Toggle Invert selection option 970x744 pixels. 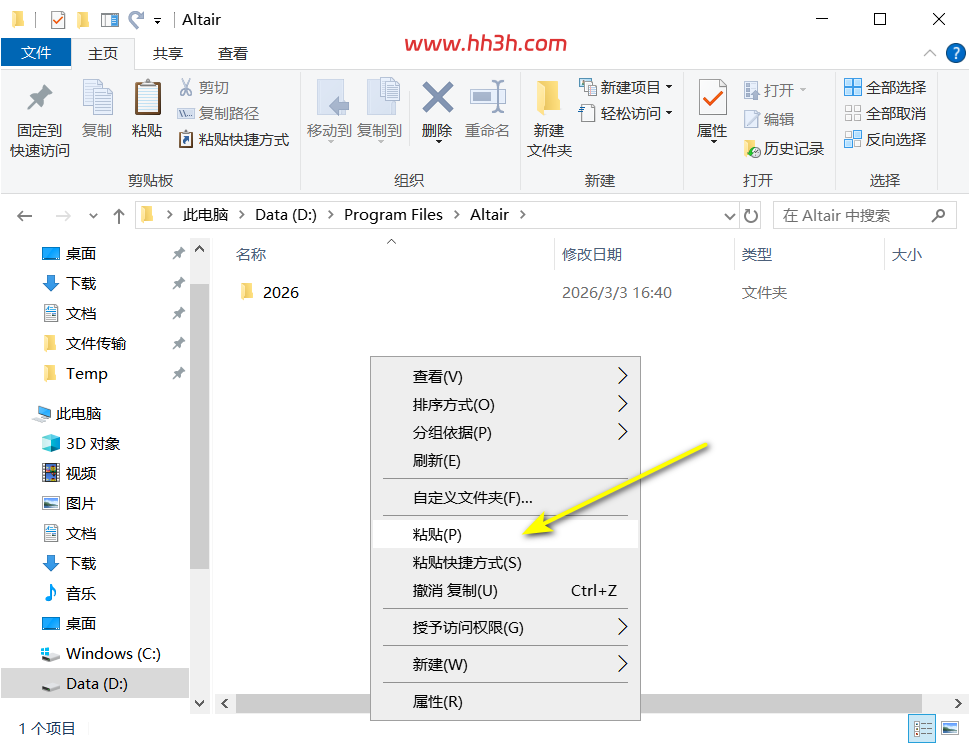pyautogui.click(x=885, y=139)
